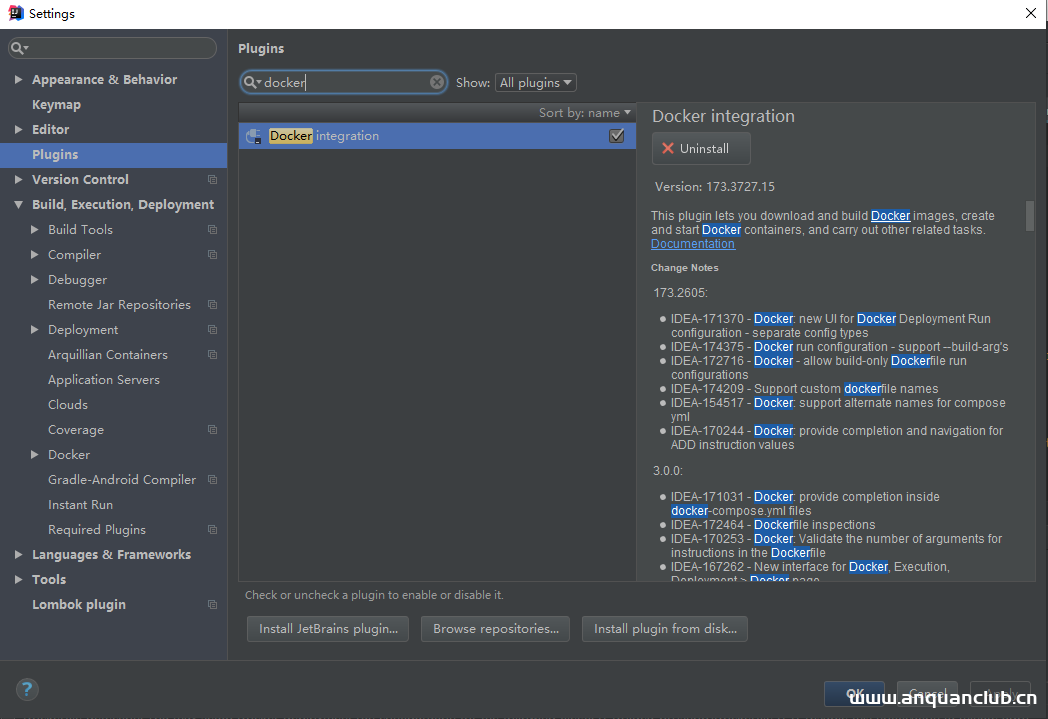Click the per-project settings icon beside Lombok plugin
The image size is (1048, 719).
(x=211, y=604)
